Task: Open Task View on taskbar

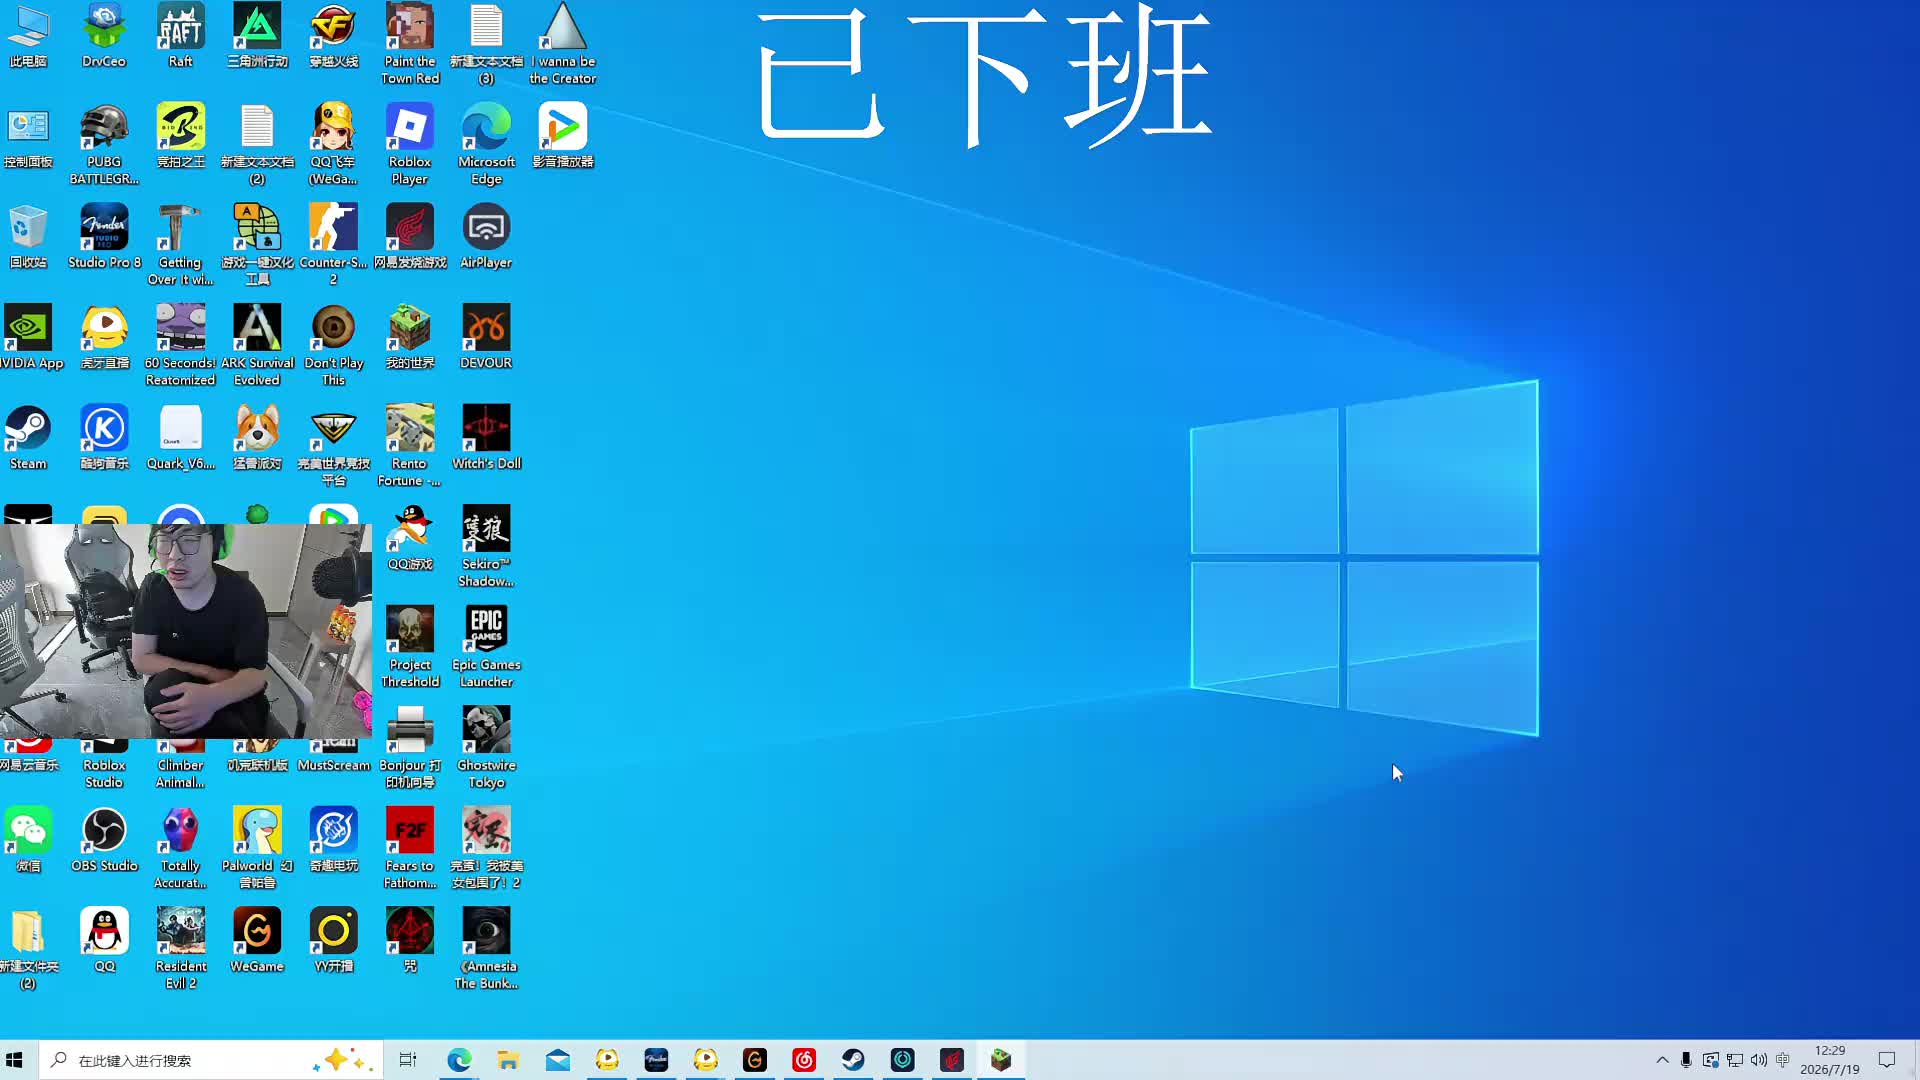Action: click(408, 1060)
